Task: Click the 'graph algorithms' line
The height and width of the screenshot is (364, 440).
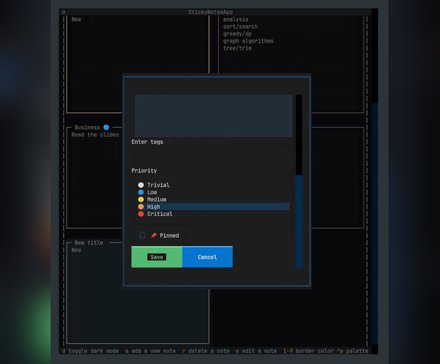Action: [x=248, y=41]
